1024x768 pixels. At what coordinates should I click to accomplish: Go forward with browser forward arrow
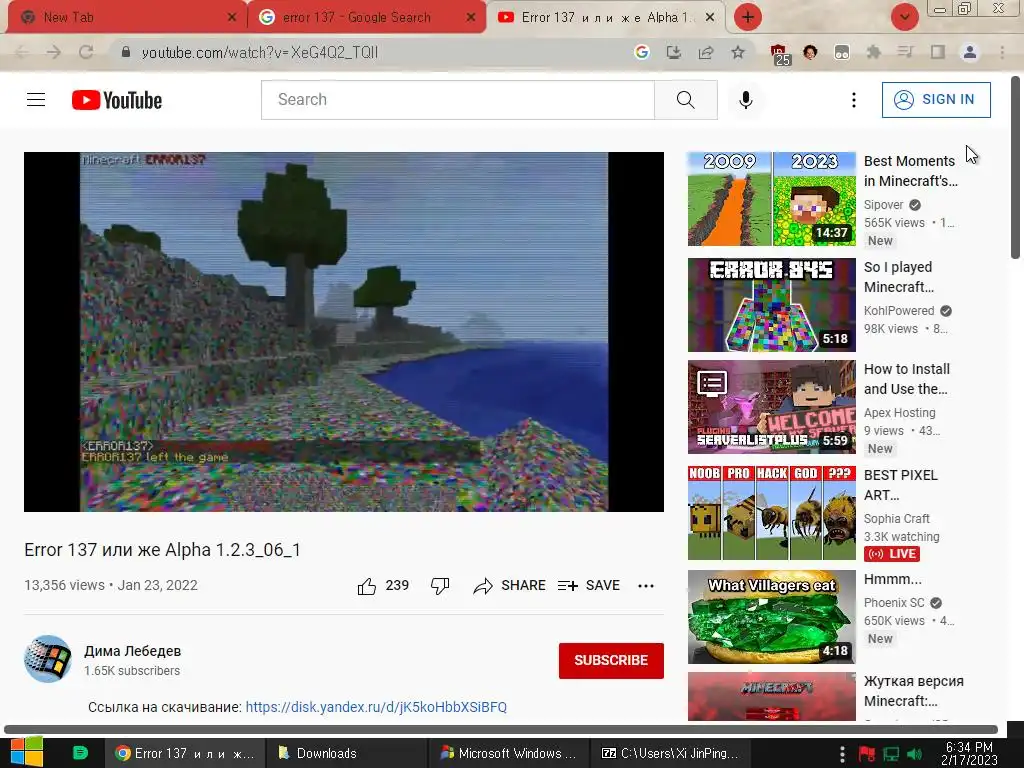[54, 52]
